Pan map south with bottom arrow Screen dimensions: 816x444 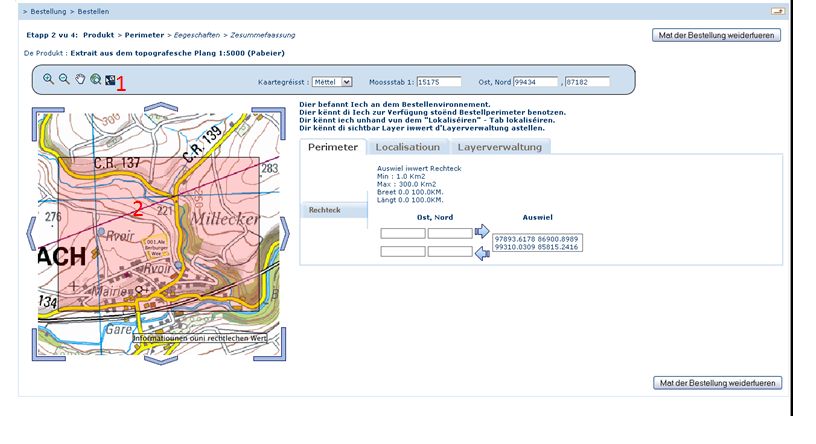160,360
